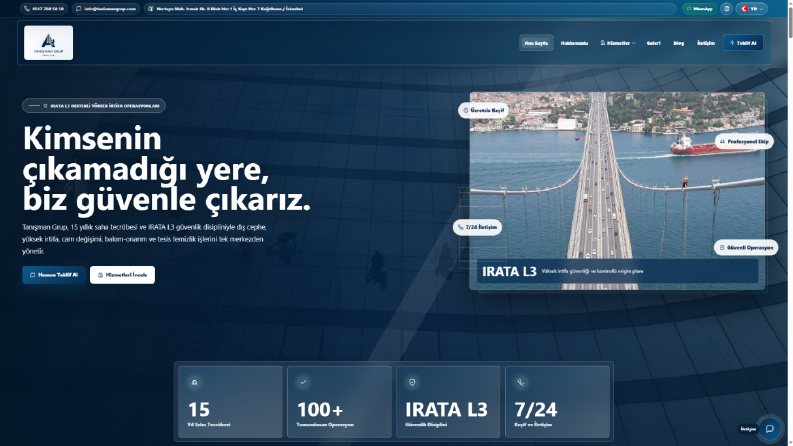Click Güvenli Operasyon chip on image
Screen dimensions: 793x446
click(x=746, y=248)
